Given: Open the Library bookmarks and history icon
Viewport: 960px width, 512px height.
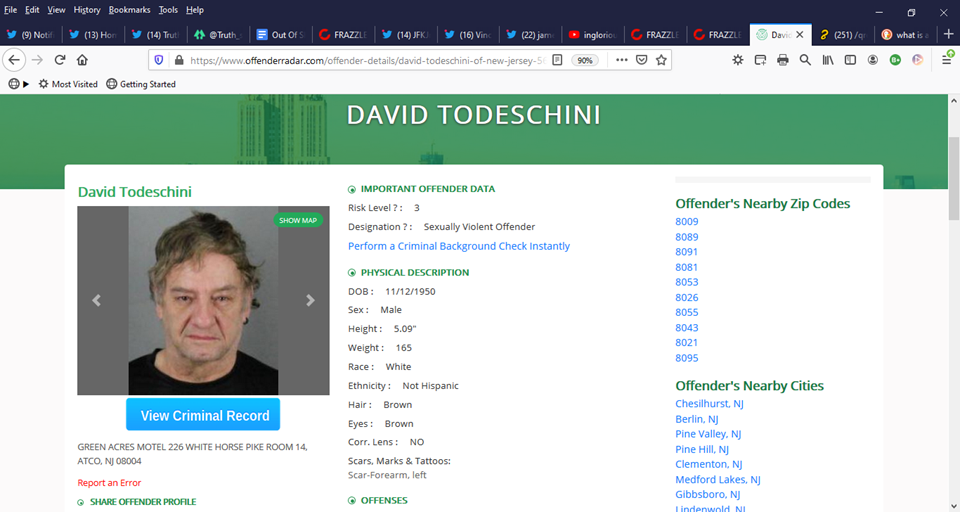Looking at the screenshot, I should click(x=828, y=60).
